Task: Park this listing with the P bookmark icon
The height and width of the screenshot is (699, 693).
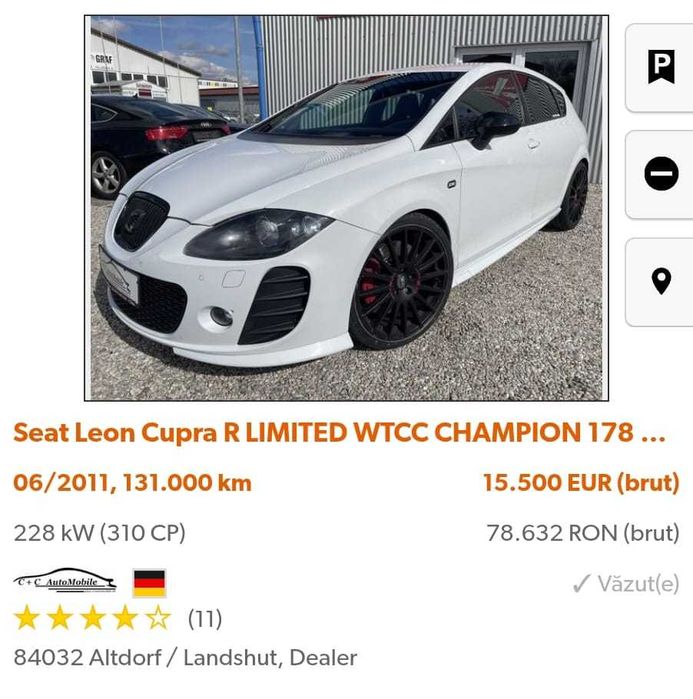Action: pos(661,67)
